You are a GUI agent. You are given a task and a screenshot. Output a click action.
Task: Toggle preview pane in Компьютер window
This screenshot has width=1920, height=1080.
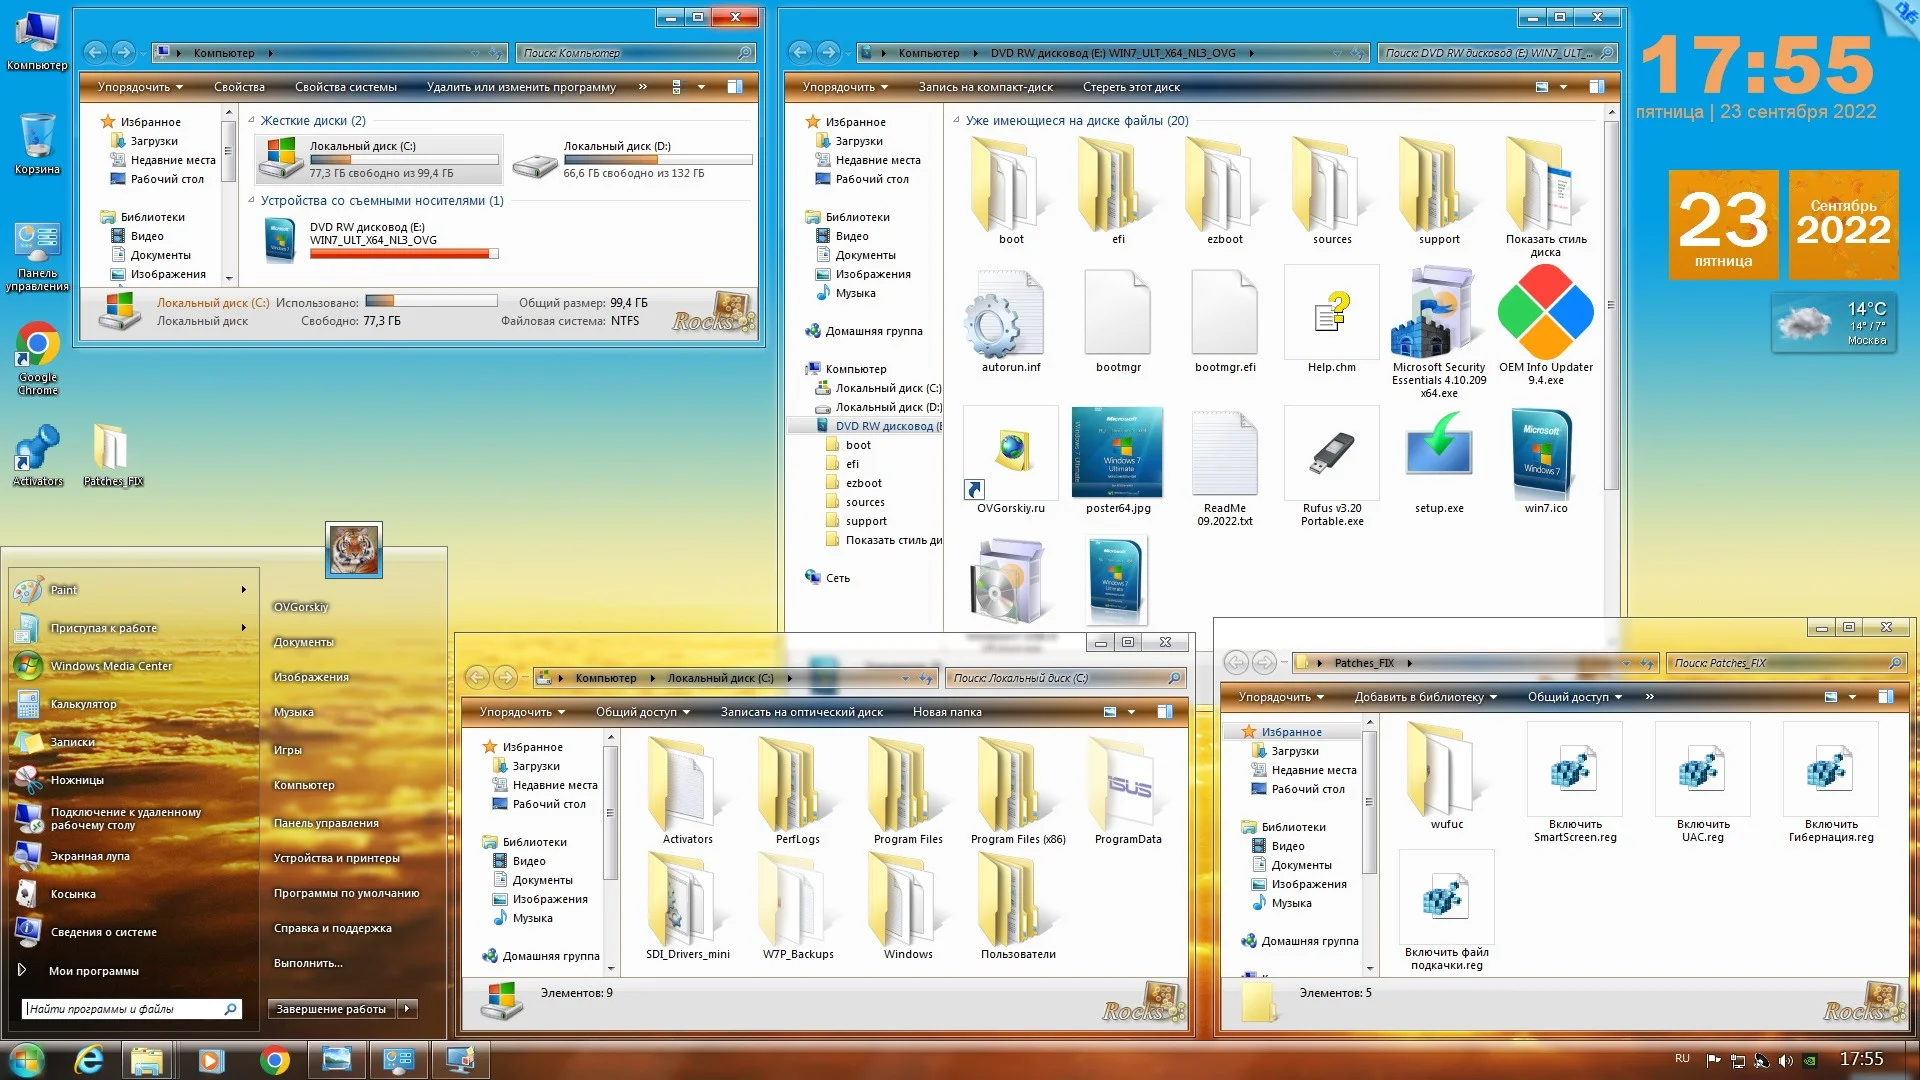735,87
